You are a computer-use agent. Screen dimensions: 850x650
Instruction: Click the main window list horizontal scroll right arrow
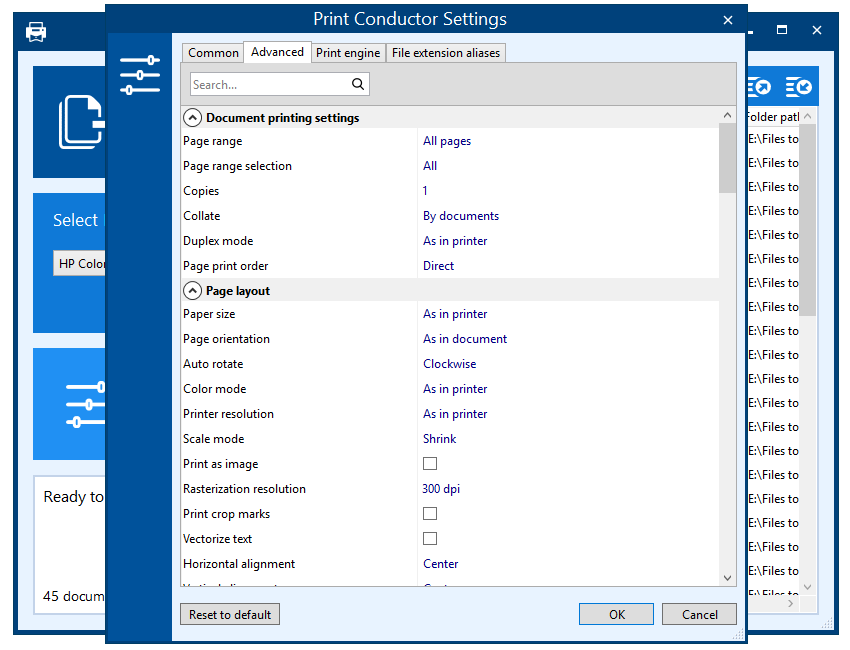pos(790,603)
